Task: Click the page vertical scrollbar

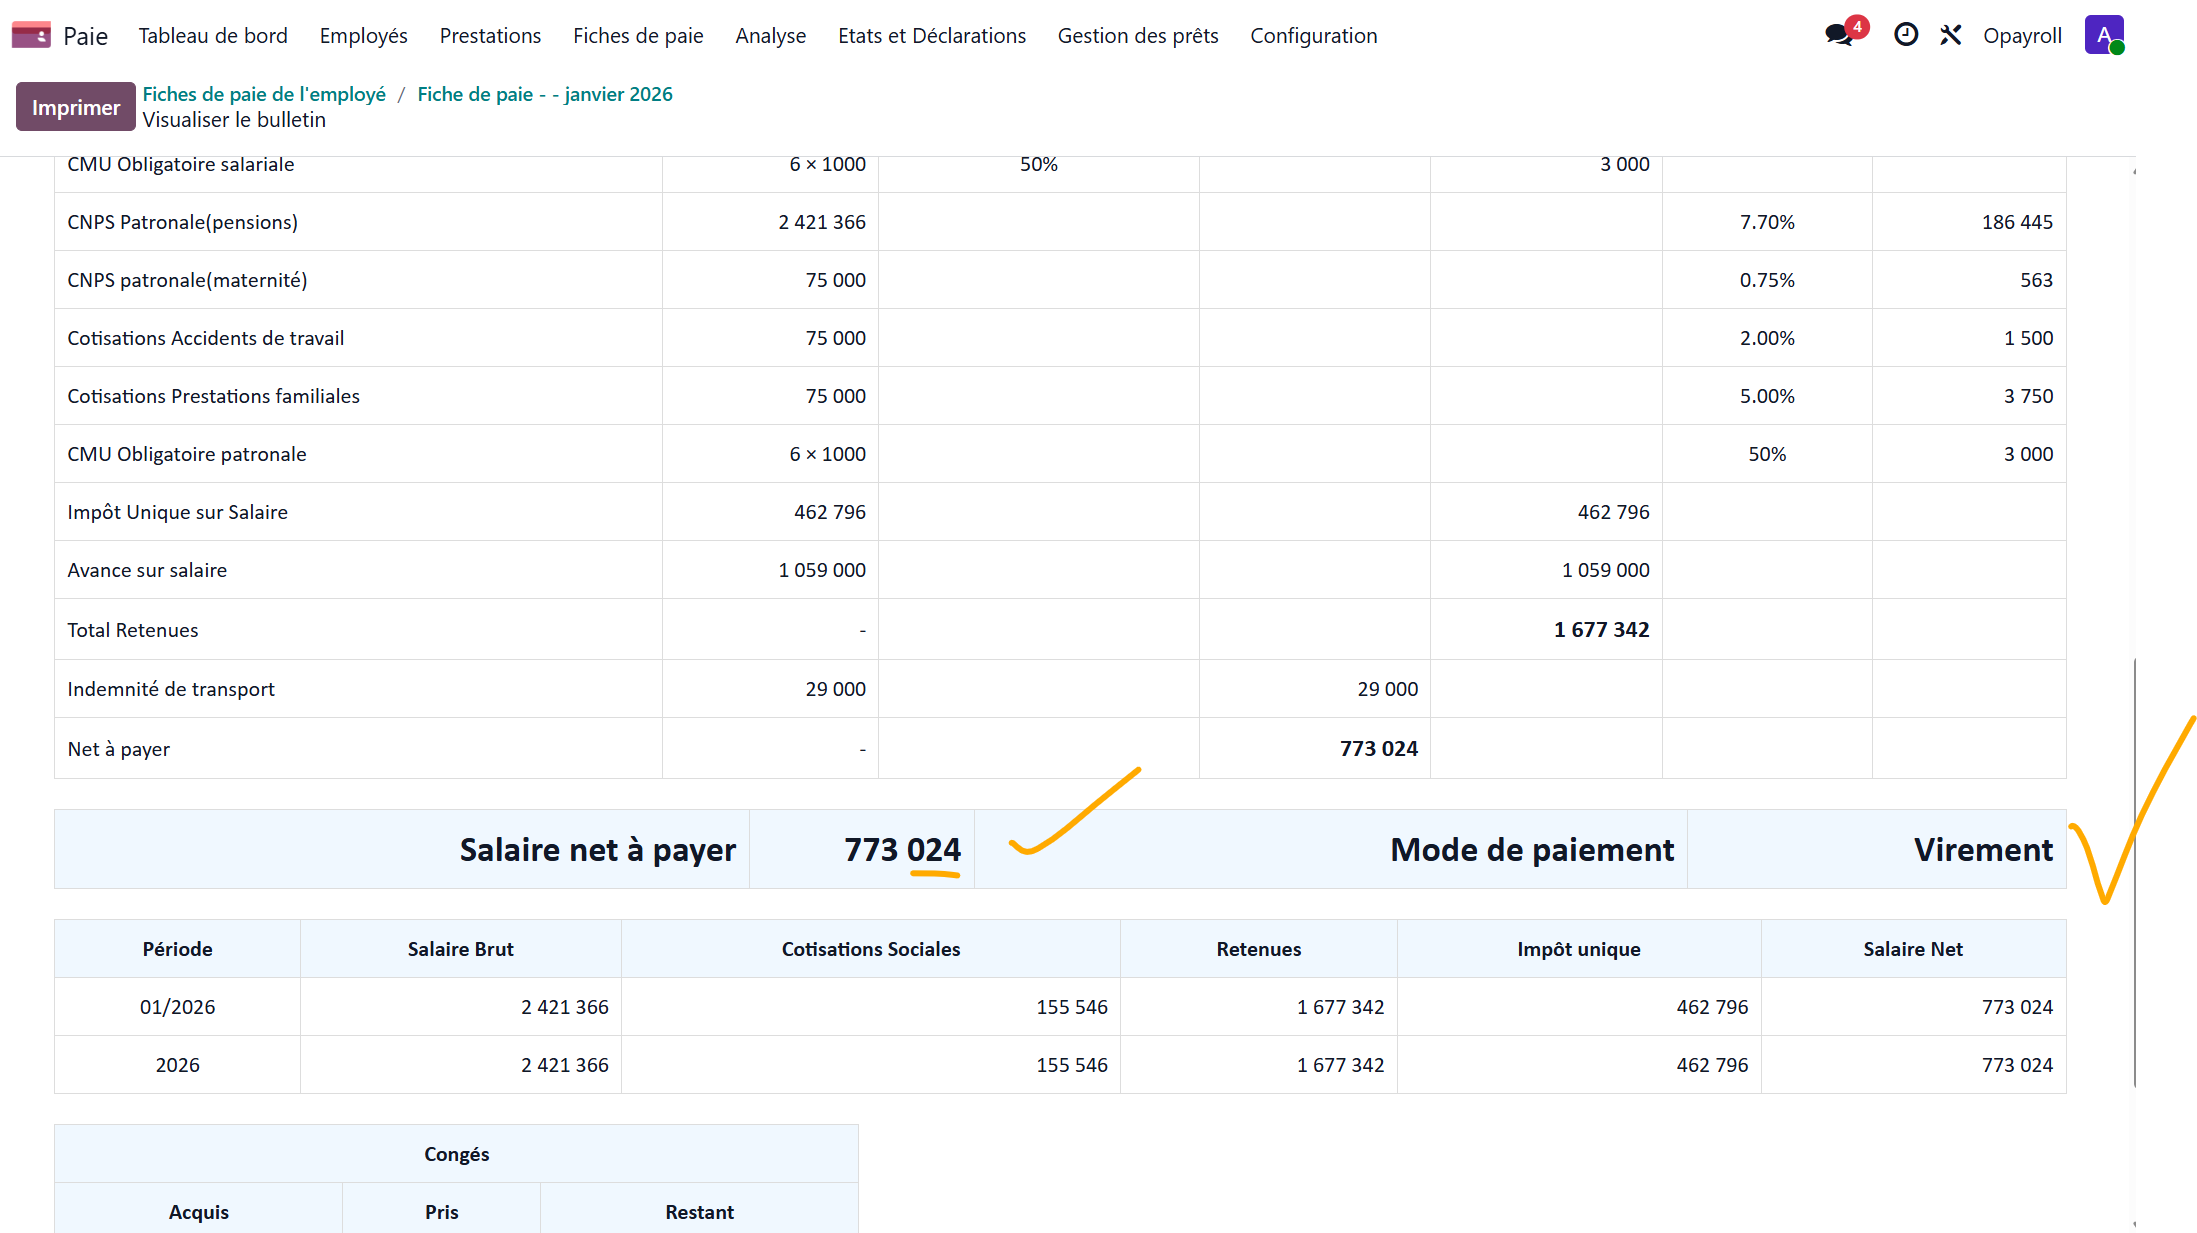Action: [2134, 872]
